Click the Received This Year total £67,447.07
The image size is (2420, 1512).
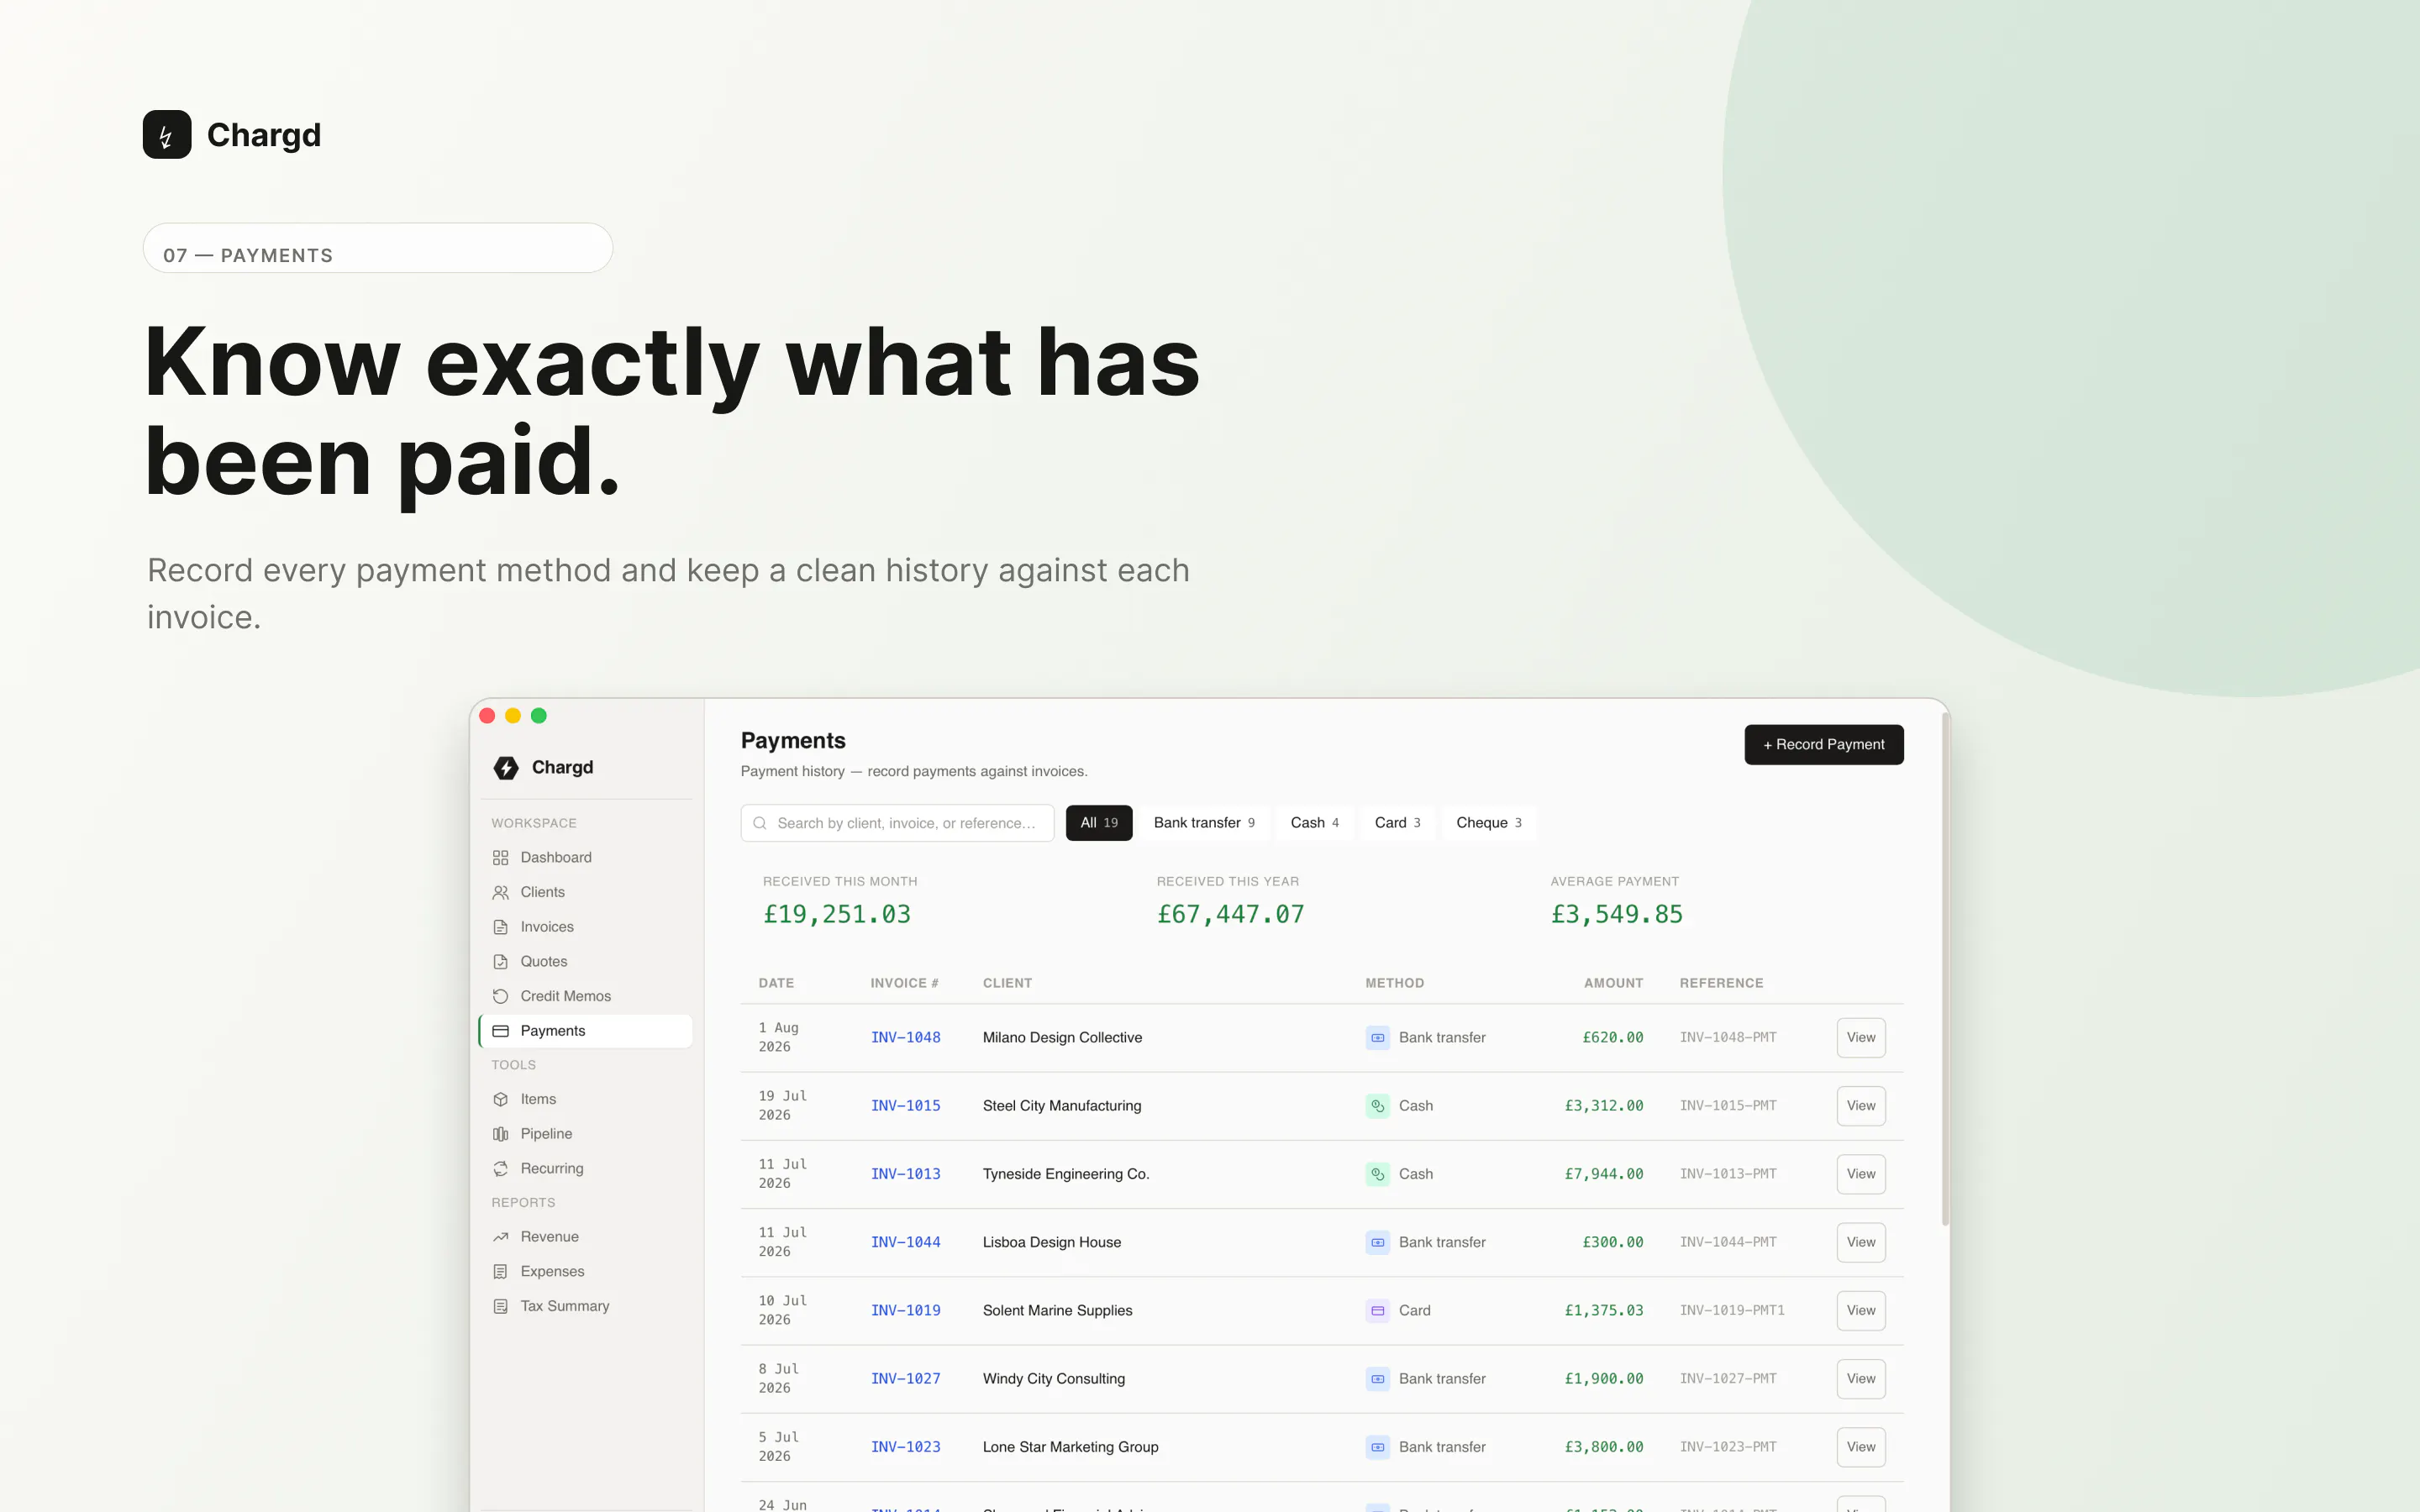click(x=1231, y=915)
